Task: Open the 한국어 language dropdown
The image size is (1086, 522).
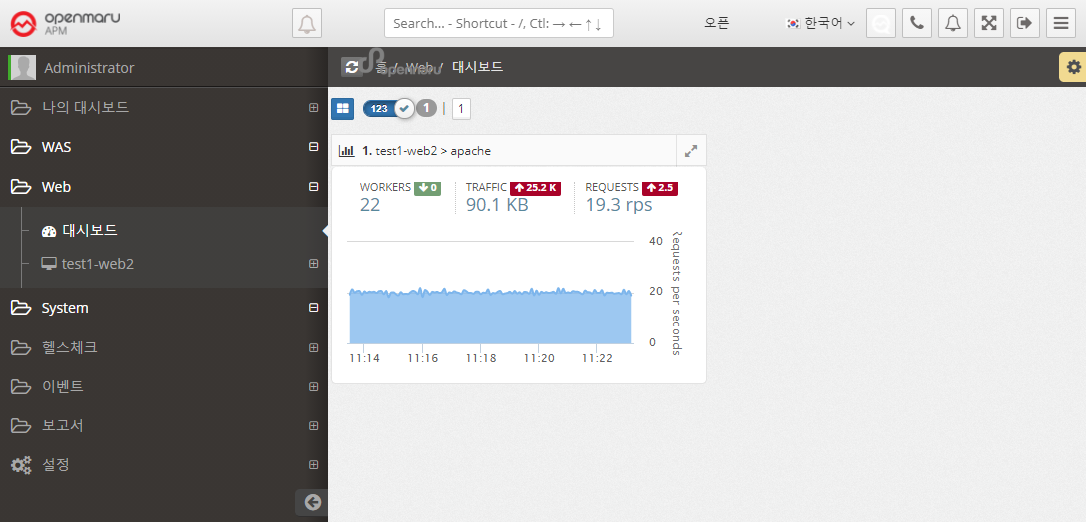Action: click(821, 23)
